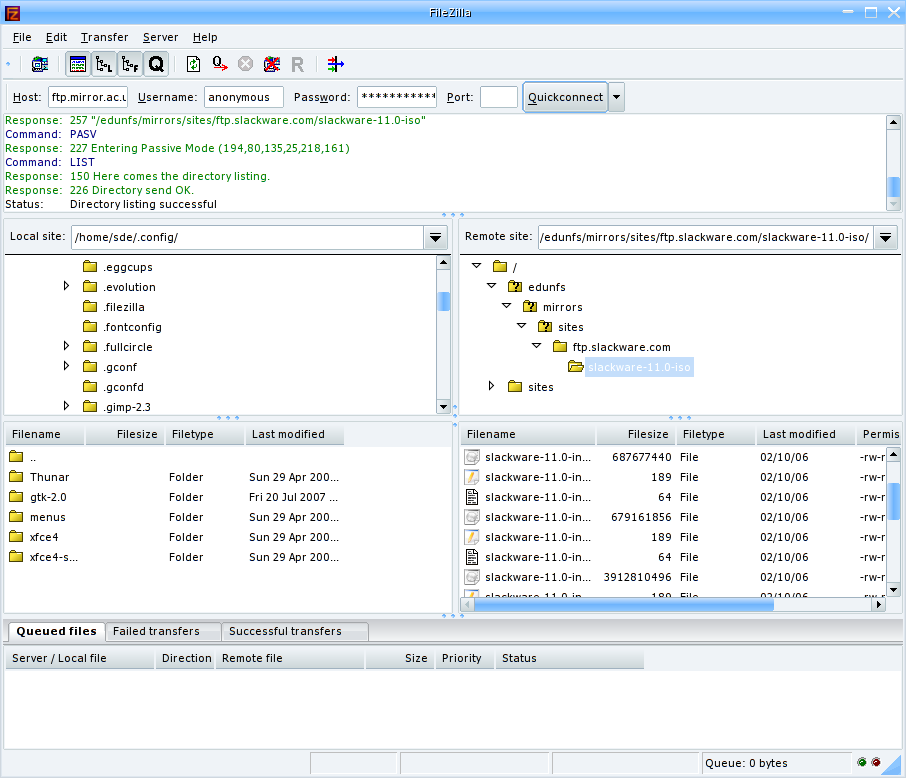Expand the .gconf folder in local tree
The image size is (906, 778).
tap(66, 366)
